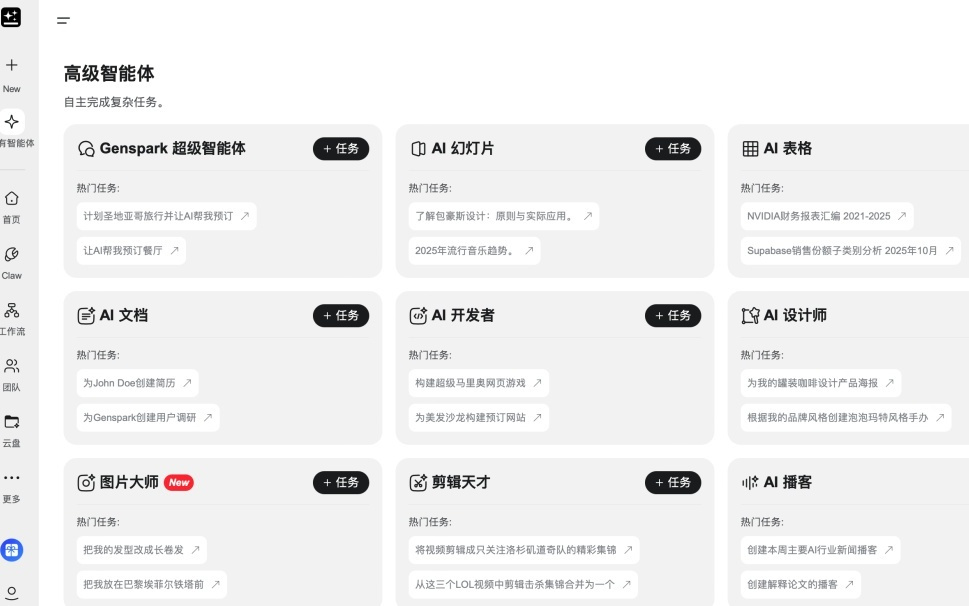Select task 将视频剪辑成只关注洛杉矶道奇队的精彩集锦

coord(524,550)
